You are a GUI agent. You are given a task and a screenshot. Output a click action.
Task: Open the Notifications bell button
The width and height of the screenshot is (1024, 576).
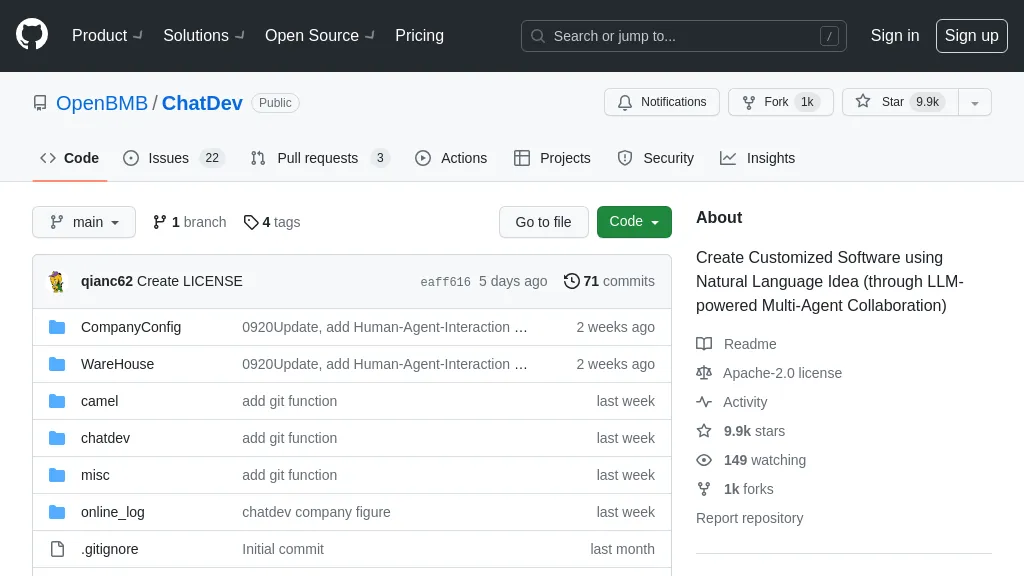[x=661, y=102]
